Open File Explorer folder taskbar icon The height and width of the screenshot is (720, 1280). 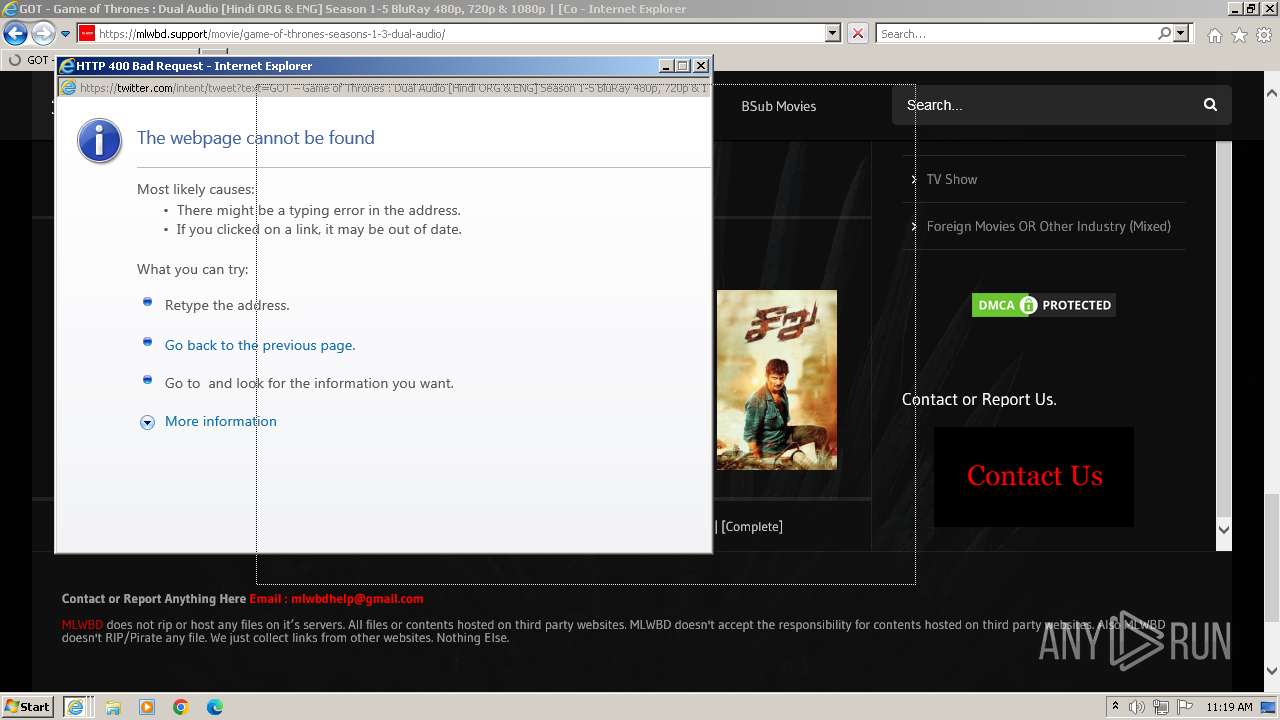point(113,707)
